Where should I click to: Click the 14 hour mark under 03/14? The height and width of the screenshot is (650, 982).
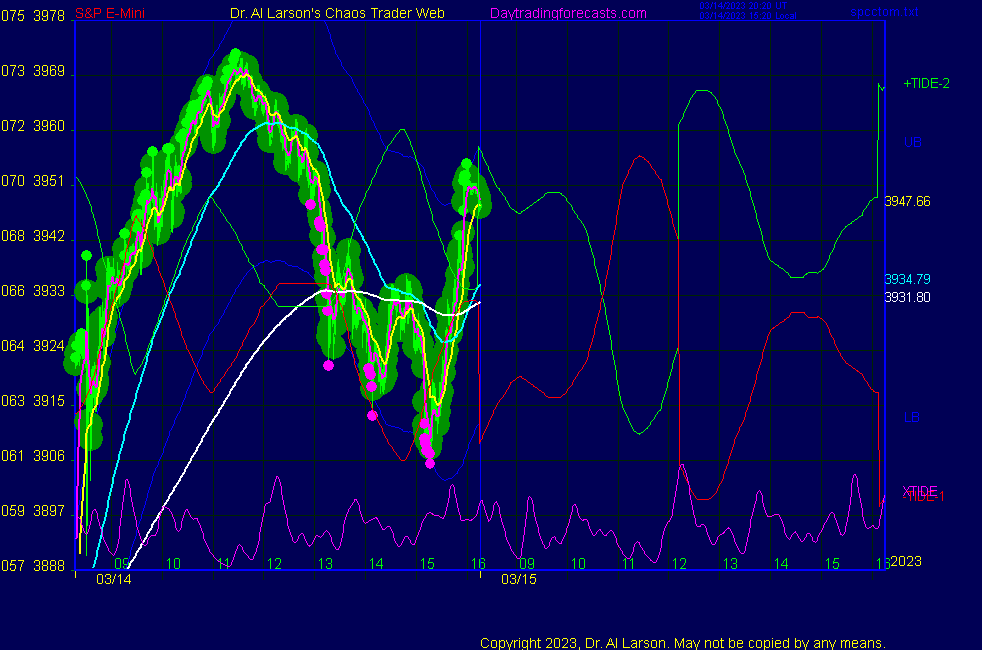pos(376,564)
